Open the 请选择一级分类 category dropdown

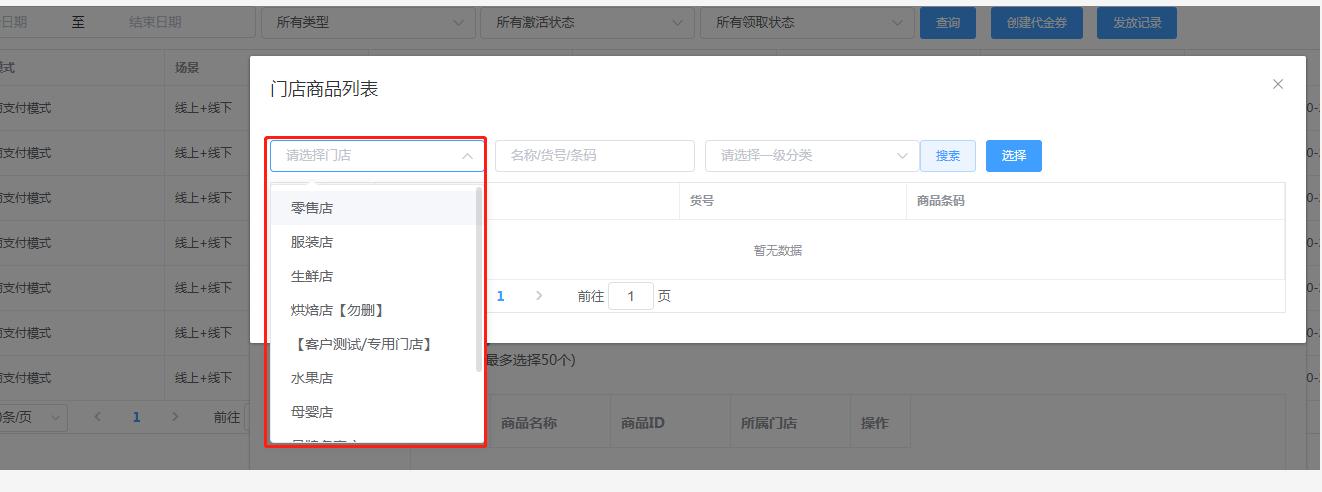tap(812, 156)
